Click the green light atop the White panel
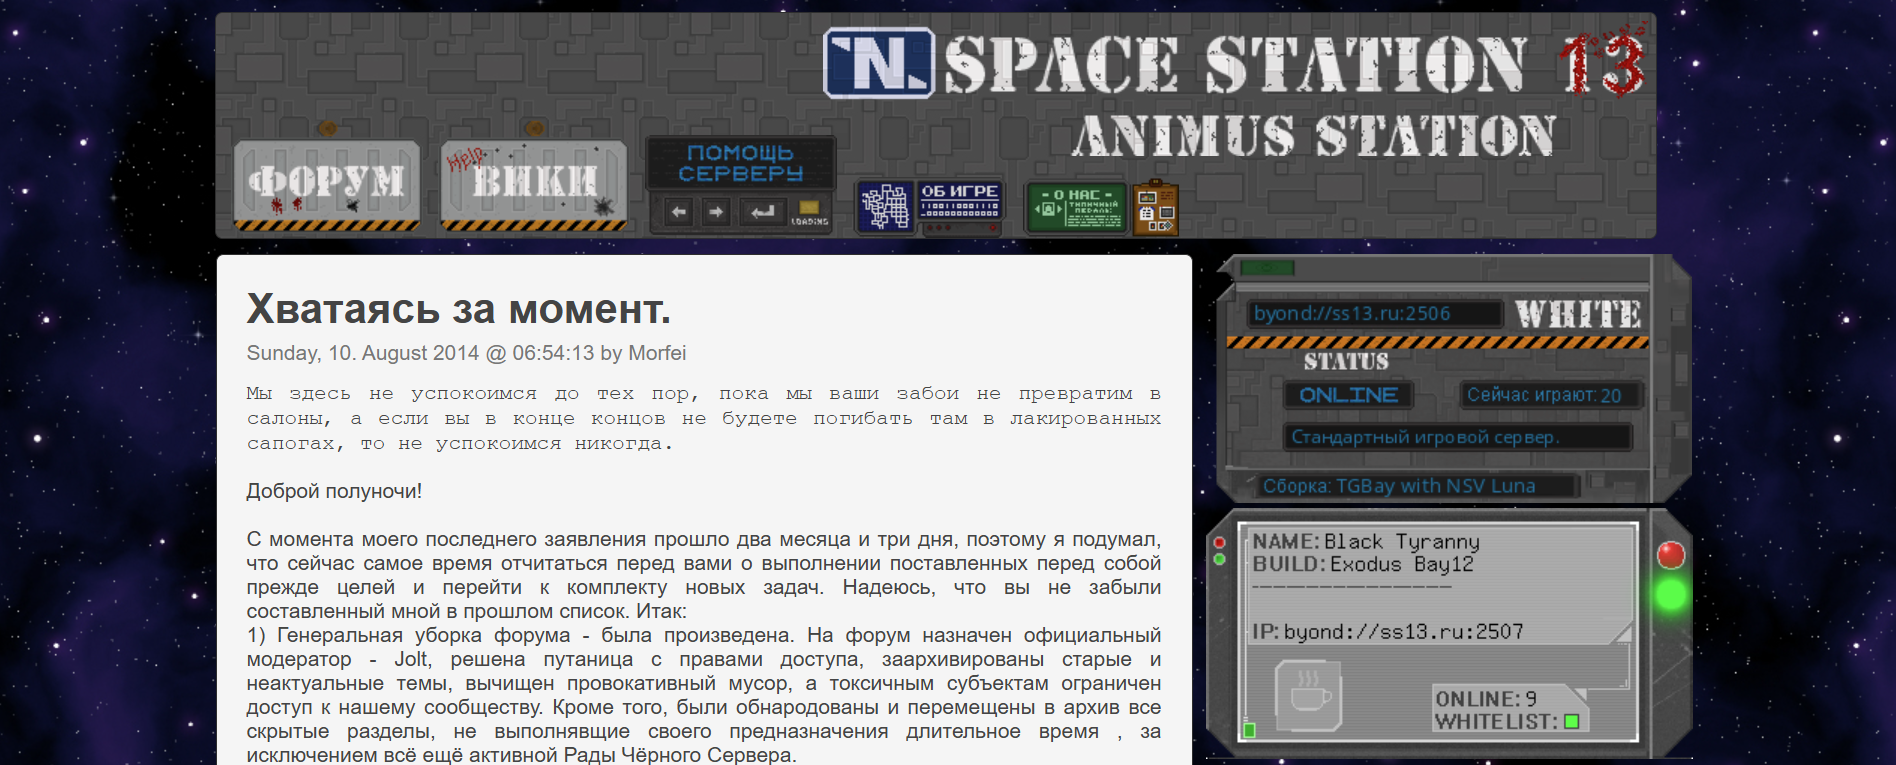Image resolution: width=1896 pixels, height=765 pixels. click(x=1267, y=268)
